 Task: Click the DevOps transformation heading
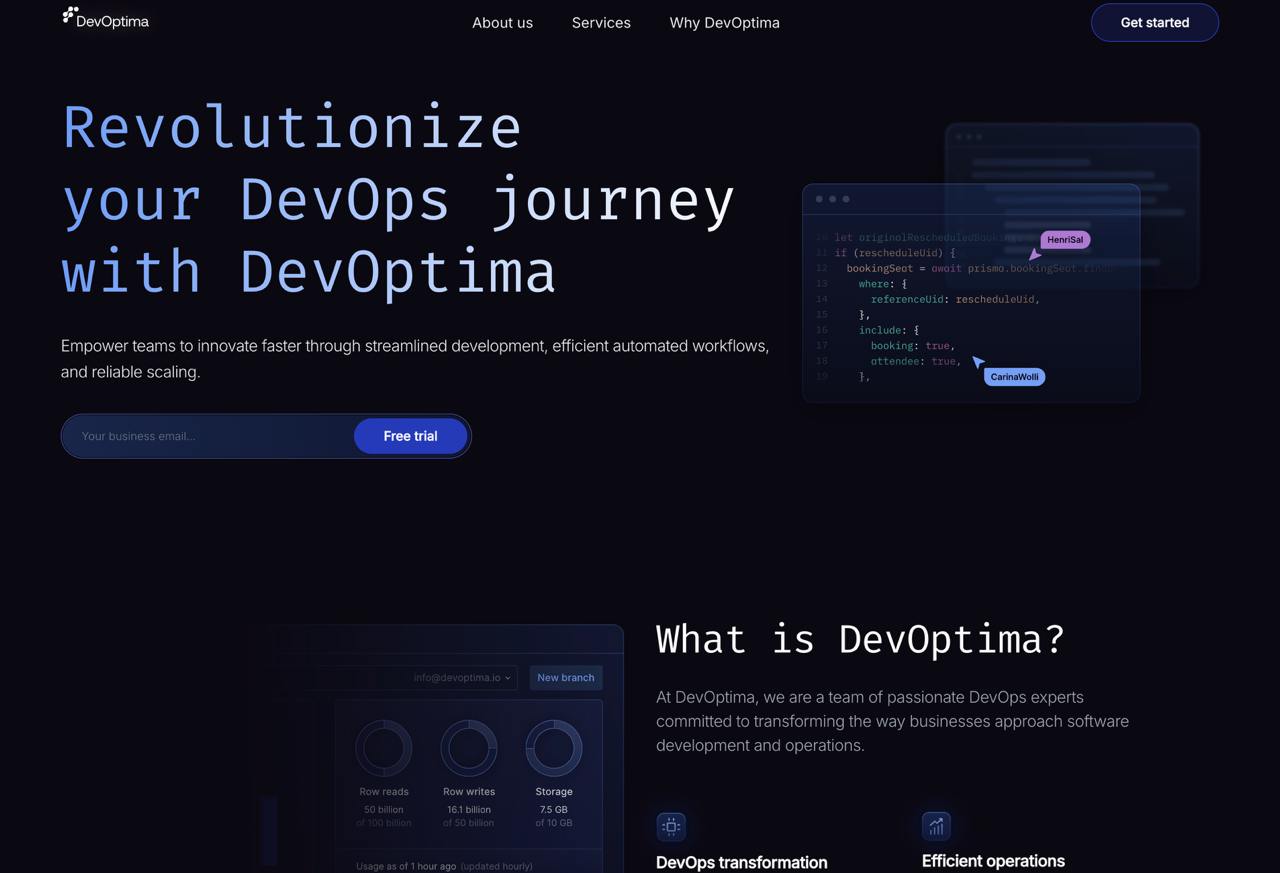point(741,862)
